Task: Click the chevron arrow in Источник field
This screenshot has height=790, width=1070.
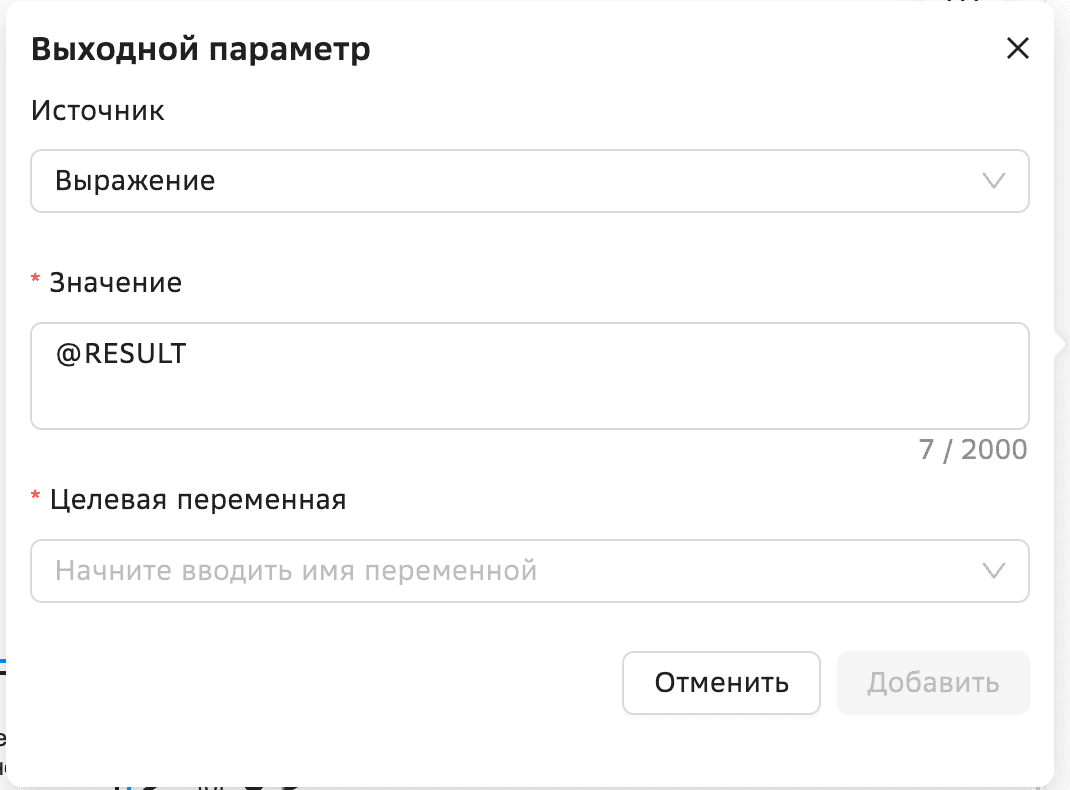Action: 993,181
